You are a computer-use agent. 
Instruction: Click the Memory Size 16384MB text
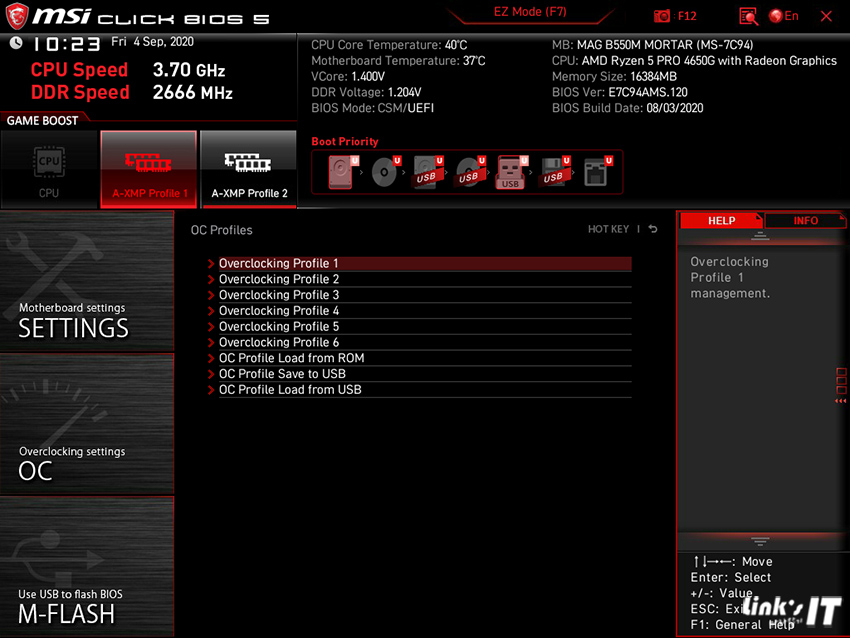click(614, 76)
